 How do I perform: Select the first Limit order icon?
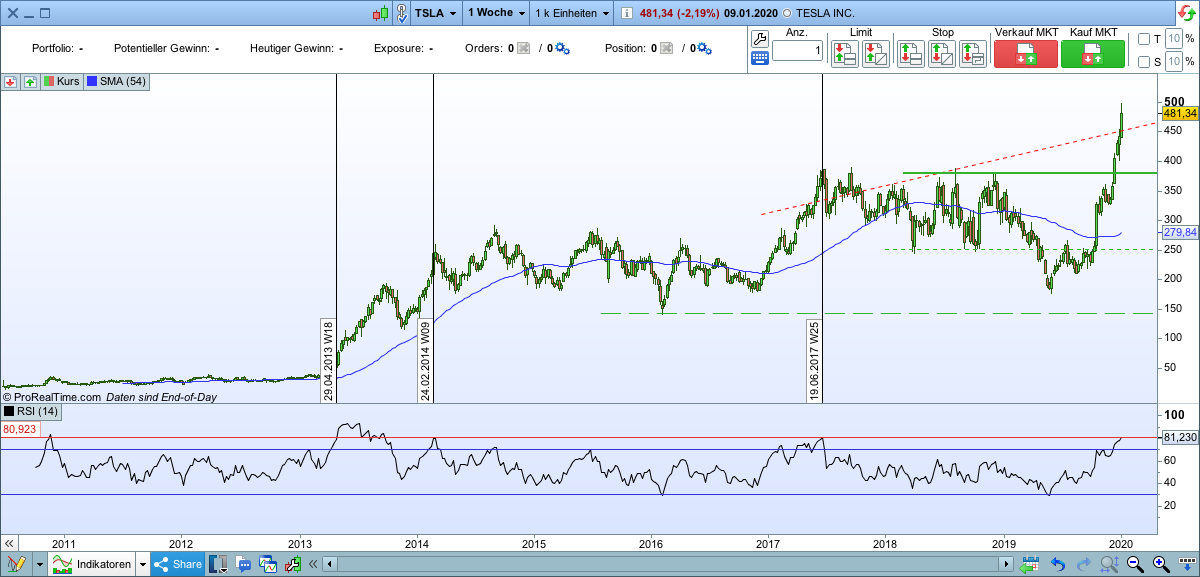(x=843, y=53)
